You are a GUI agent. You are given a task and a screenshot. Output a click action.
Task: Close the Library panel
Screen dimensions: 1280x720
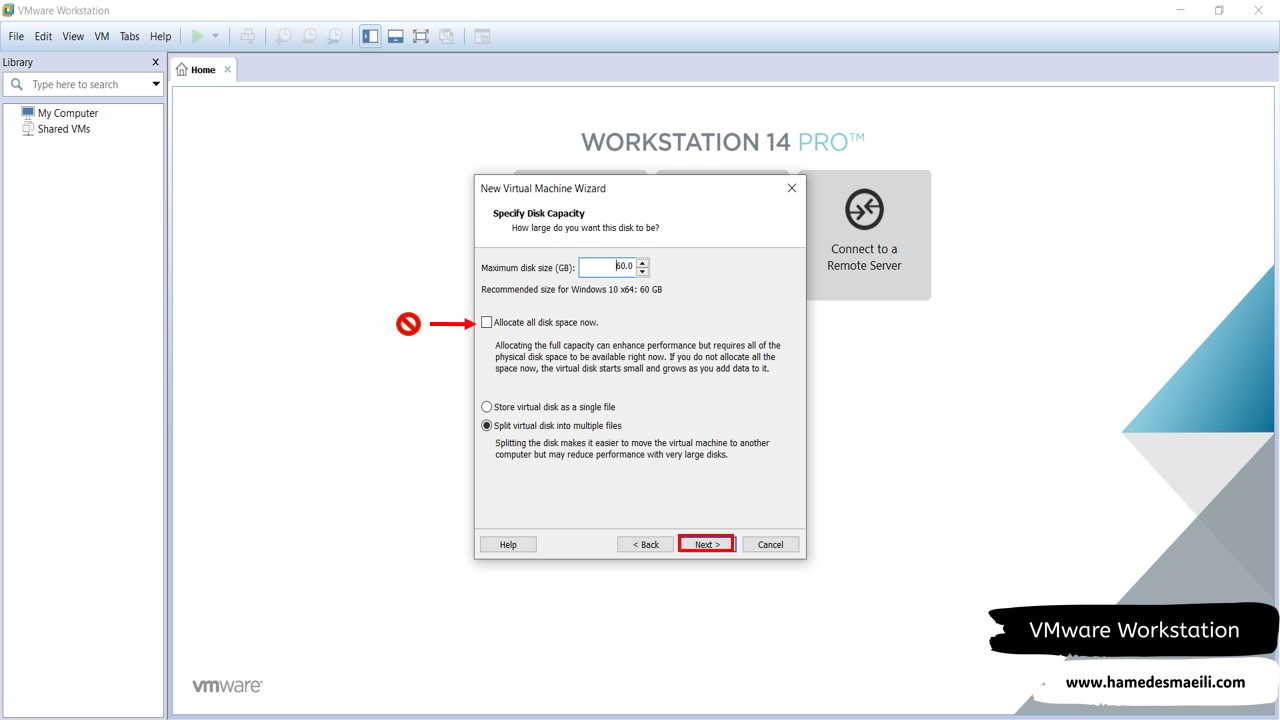pyautogui.click(x=155, y=62)
